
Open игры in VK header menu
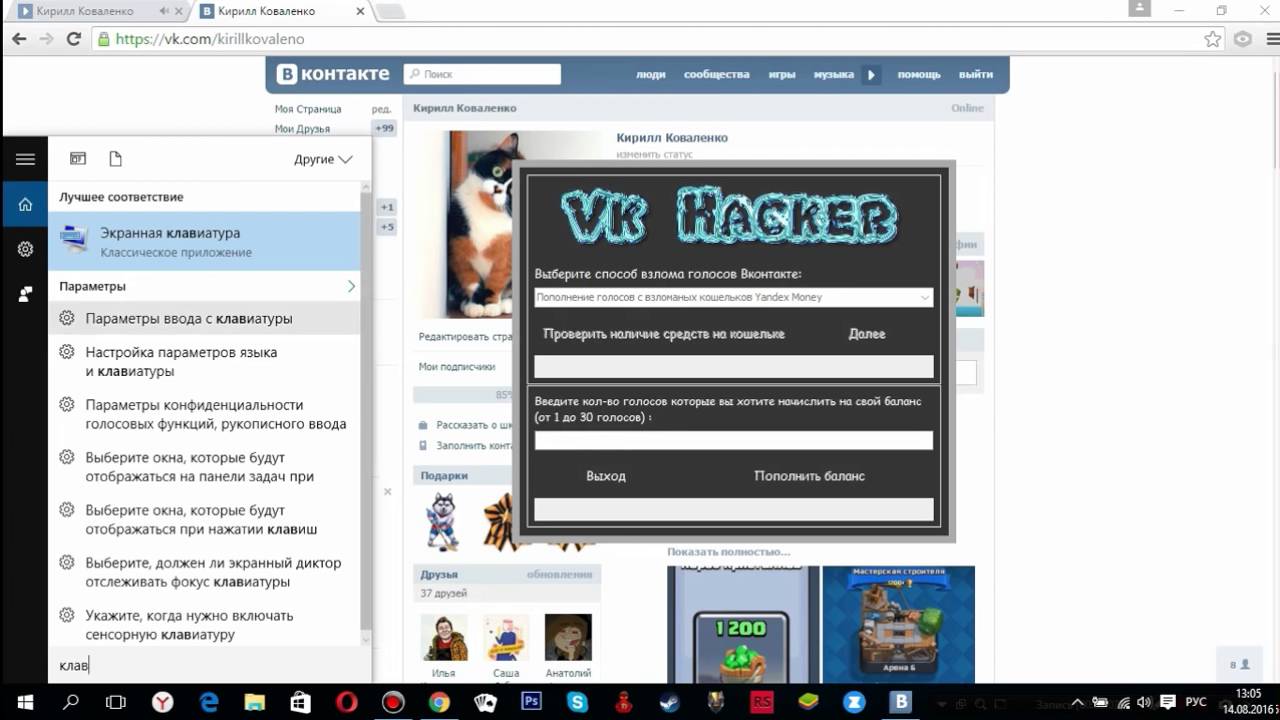pos(782,74)
